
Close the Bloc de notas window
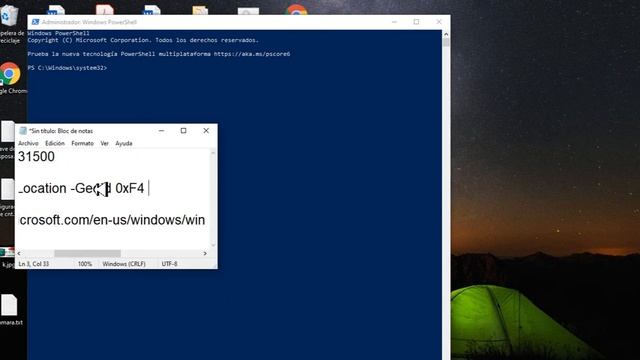[x=206, y=131]
